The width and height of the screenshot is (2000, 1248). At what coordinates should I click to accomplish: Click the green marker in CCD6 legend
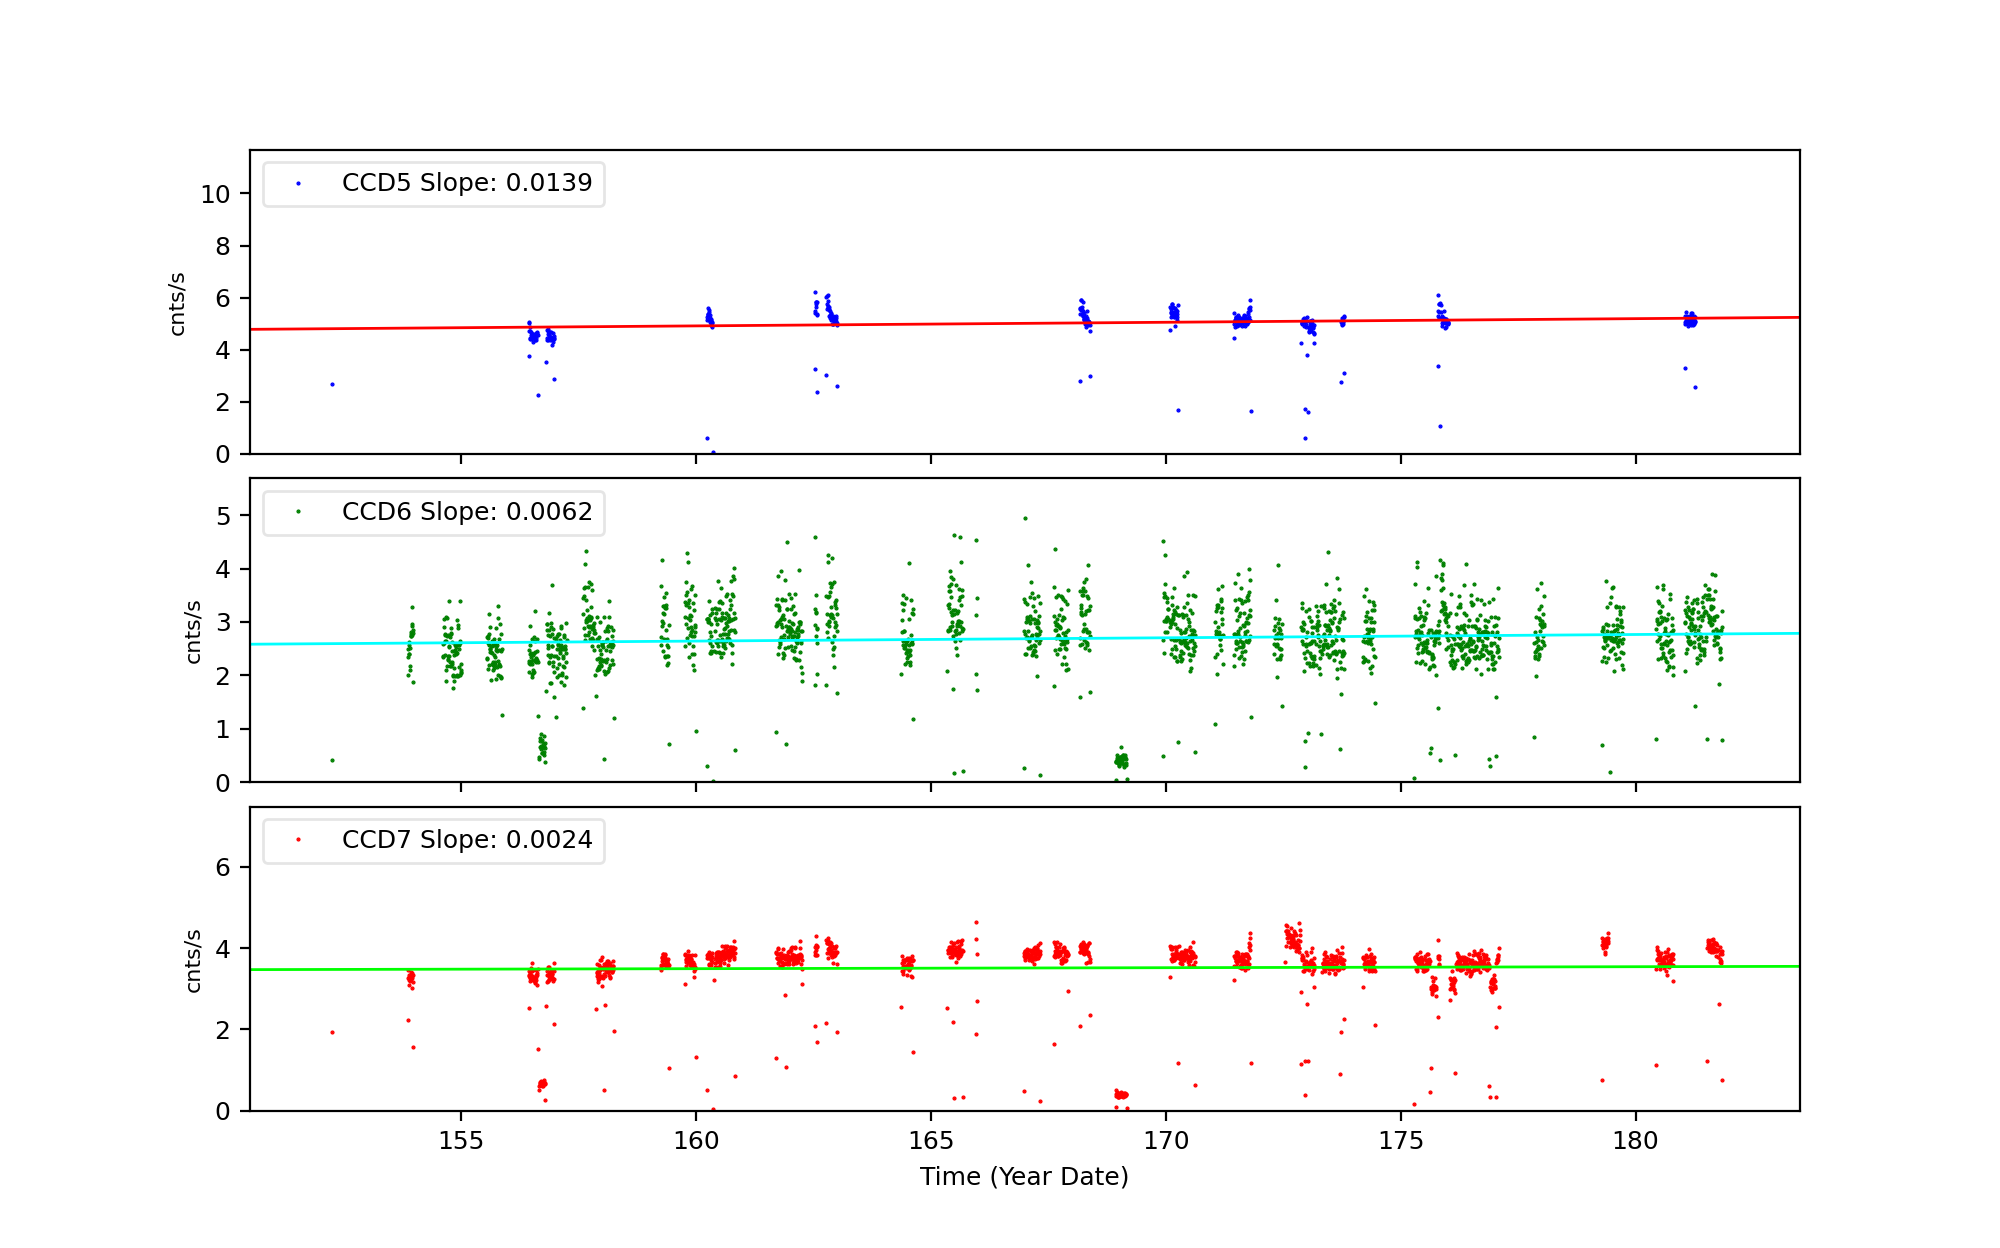tap(298, 512)
